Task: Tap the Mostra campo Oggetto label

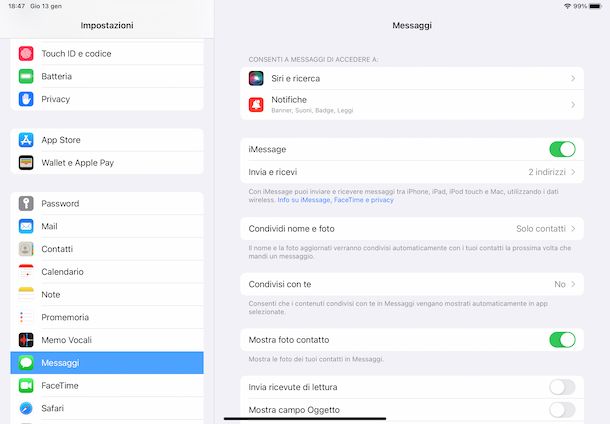Action: coord(294,410)
